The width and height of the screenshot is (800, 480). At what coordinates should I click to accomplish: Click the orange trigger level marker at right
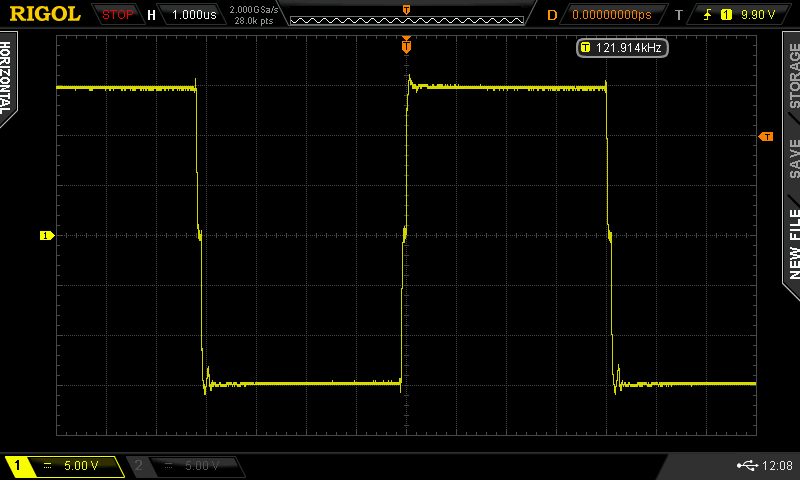pos(766,136)
